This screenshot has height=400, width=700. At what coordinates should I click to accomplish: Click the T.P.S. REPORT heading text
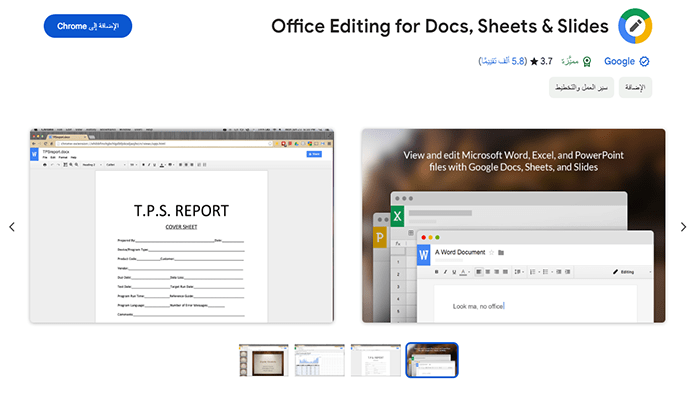coord(181,211)
